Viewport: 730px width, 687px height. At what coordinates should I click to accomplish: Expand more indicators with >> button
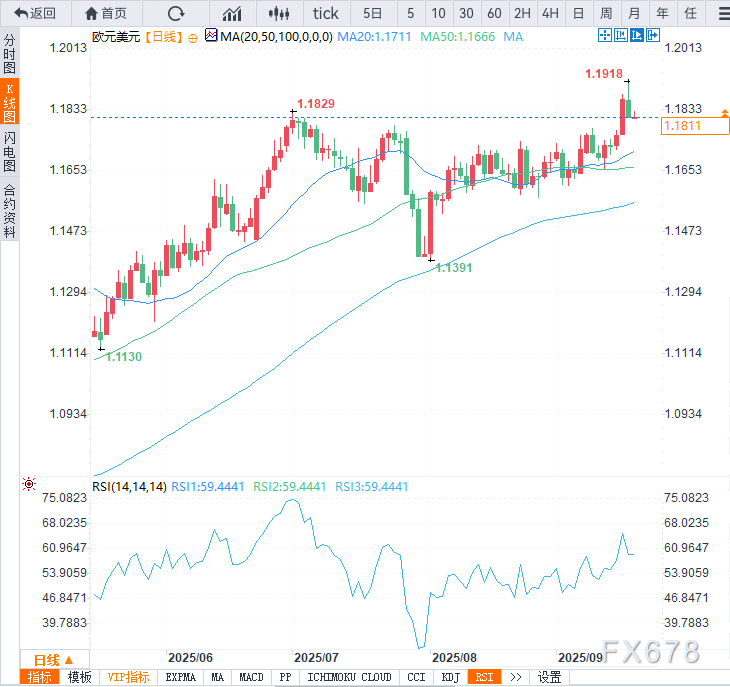tap(515, 677)
